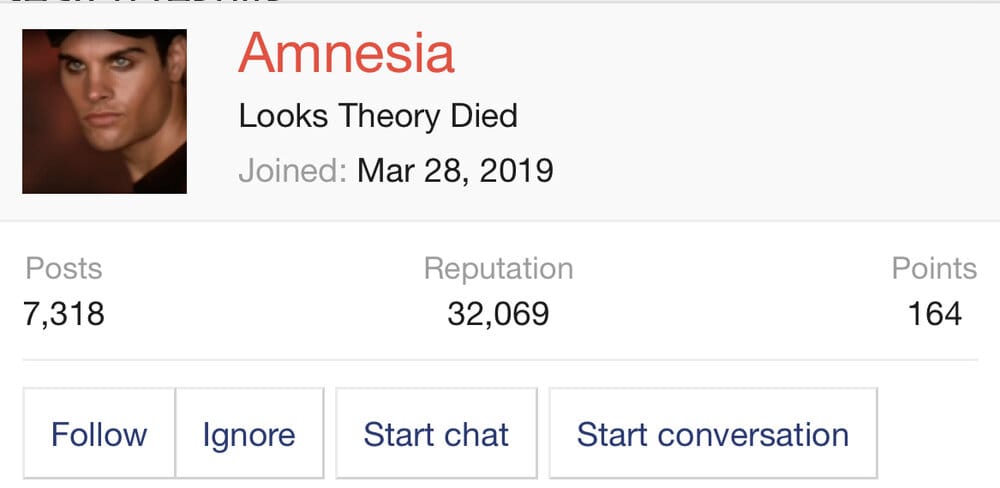Click blank area between Reputation and Points

730,292
